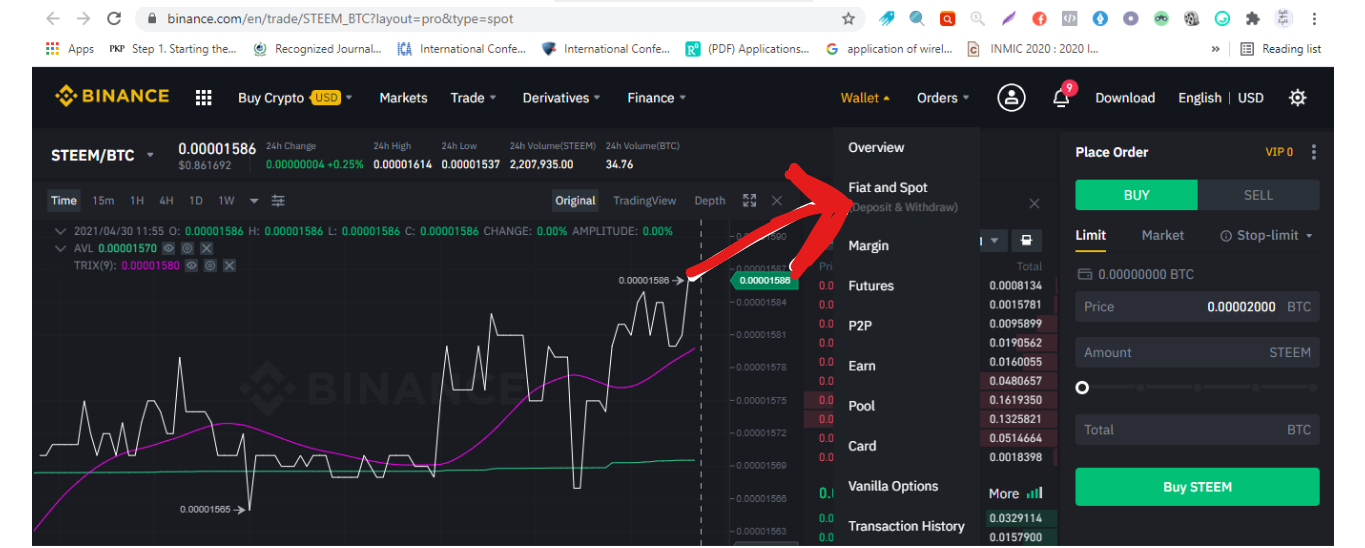The height and width of the screenshot is (548, 1365).
Task: Collapse the OHLC info row chevron
Action: pos(62,231)
